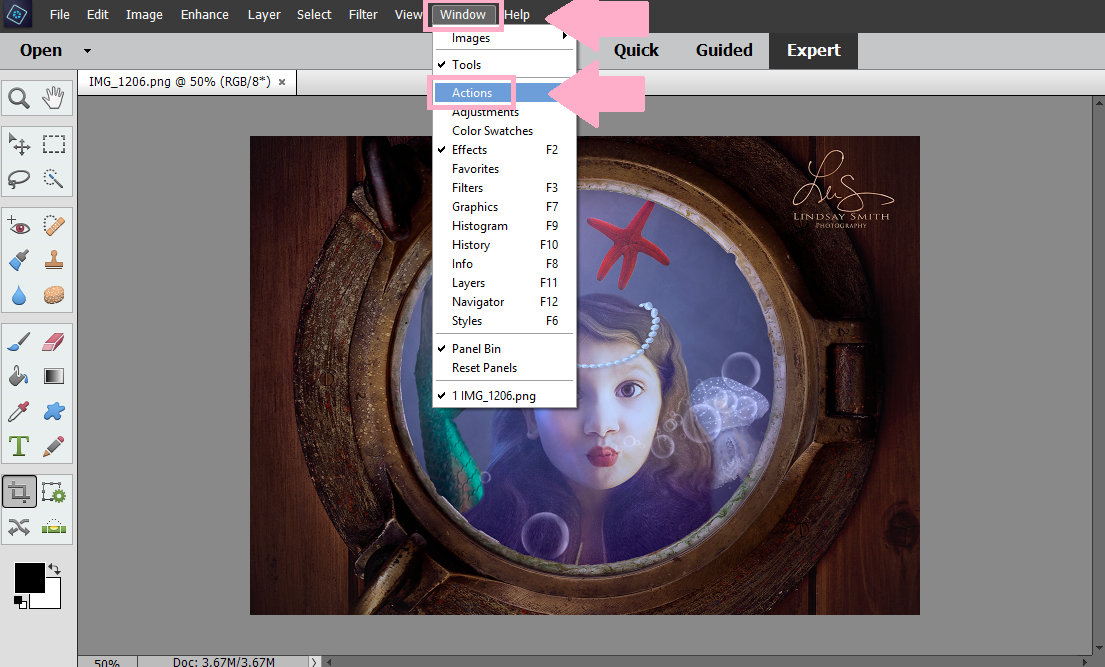The width and height of the screenshot is (1105, 667).
Task: Select the Content-Aware Move tool
Action: (x=19, y=527)
